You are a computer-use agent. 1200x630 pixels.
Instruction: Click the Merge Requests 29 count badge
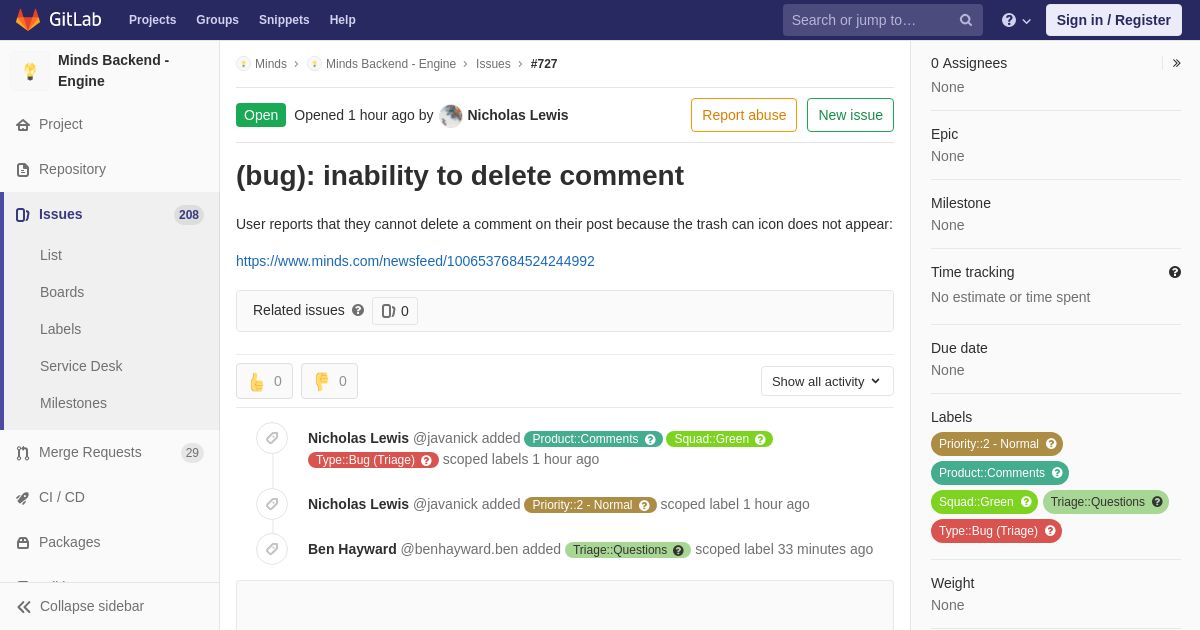(192, 453)
